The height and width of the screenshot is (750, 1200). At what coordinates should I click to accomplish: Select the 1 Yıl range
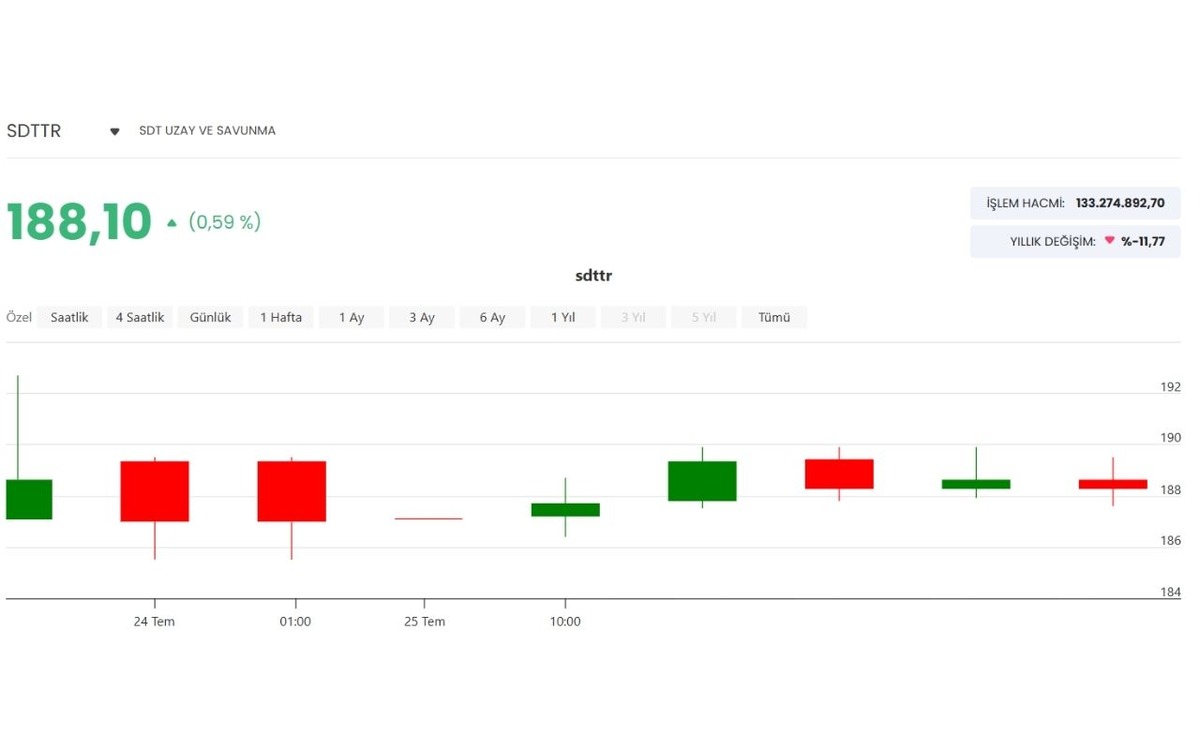pyautogui.click(x=563, y=317)
